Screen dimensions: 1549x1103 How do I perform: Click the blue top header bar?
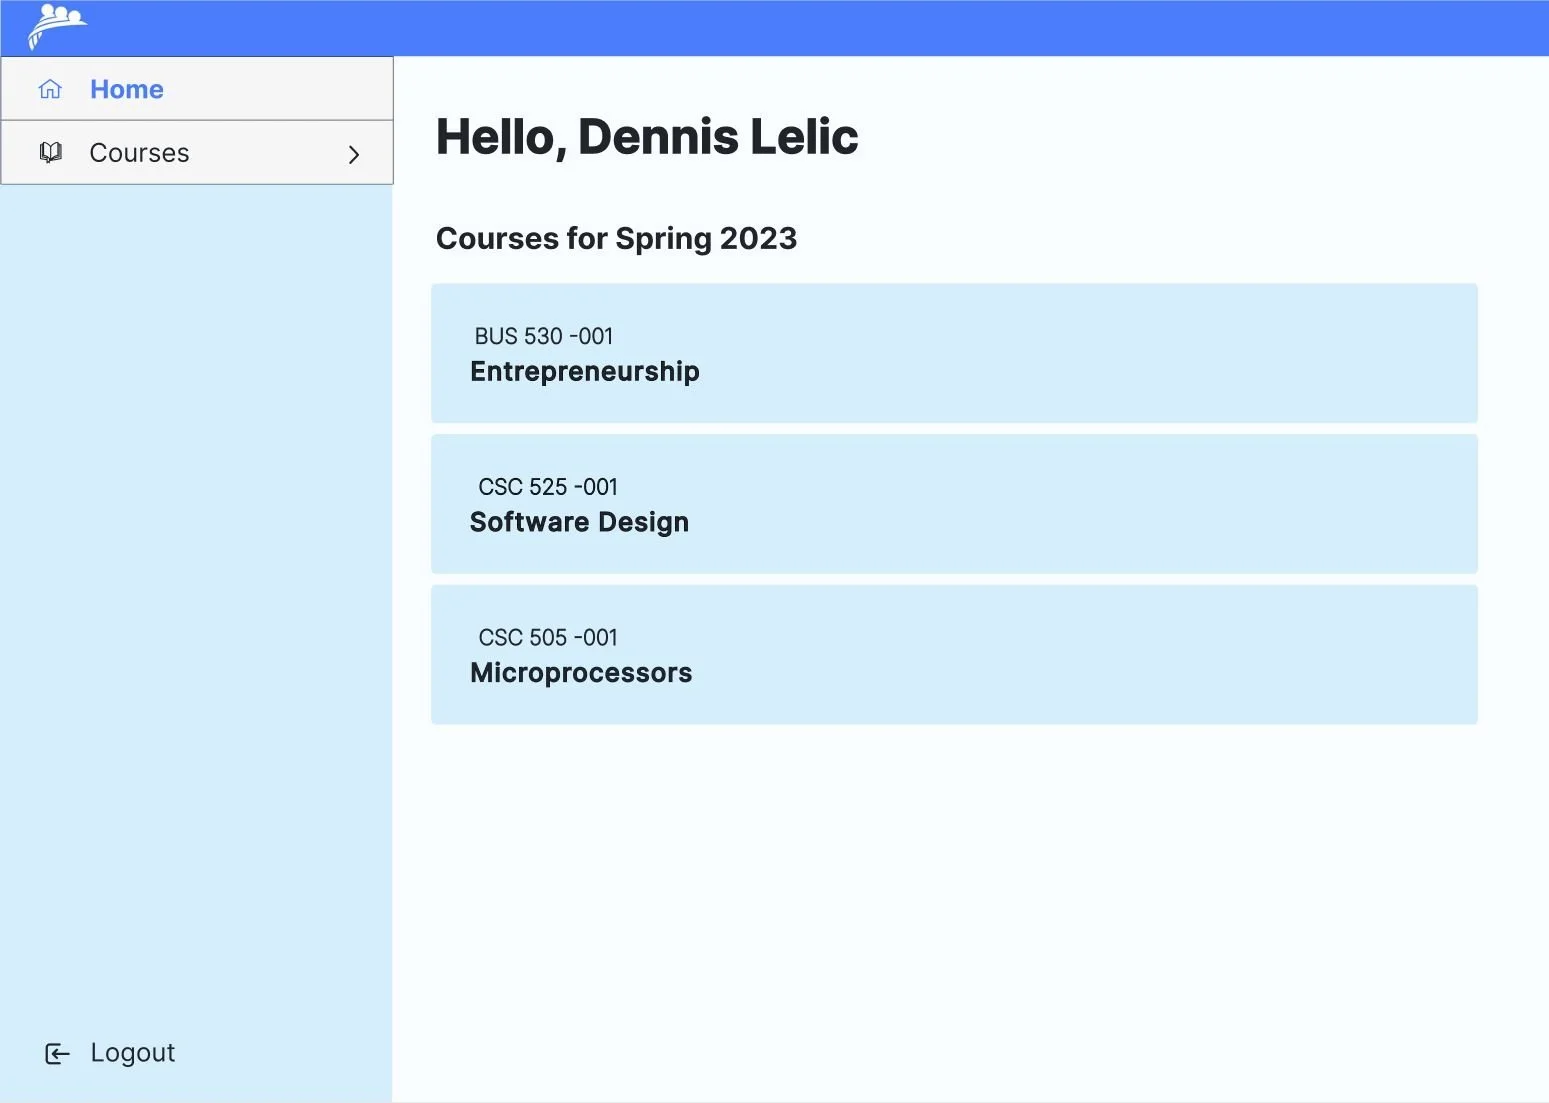tap(800, 28)
